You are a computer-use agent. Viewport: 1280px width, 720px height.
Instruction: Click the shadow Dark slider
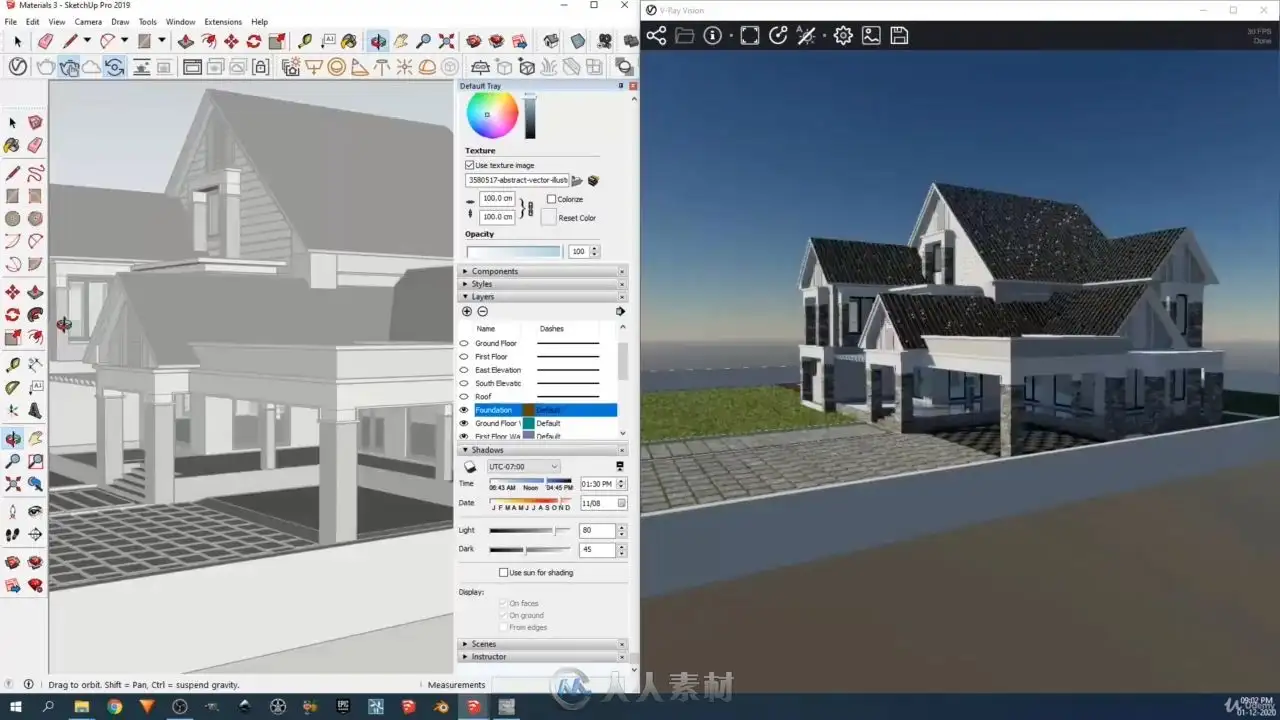(529, 550)
